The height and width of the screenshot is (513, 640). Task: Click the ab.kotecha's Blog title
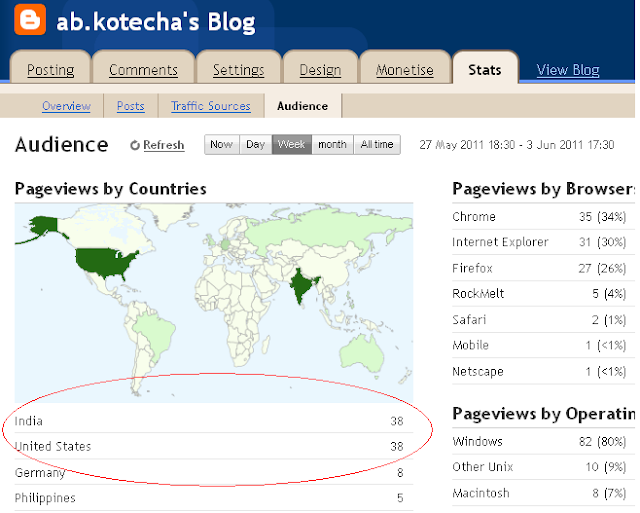click(x=156, y=22)
